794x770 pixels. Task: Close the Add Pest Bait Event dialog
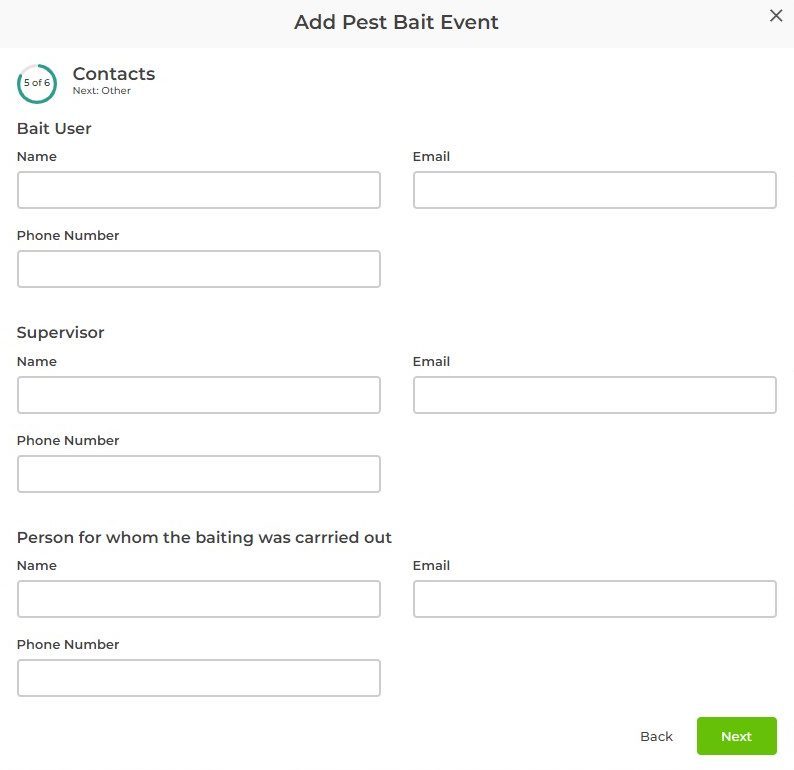click(775, 15)
